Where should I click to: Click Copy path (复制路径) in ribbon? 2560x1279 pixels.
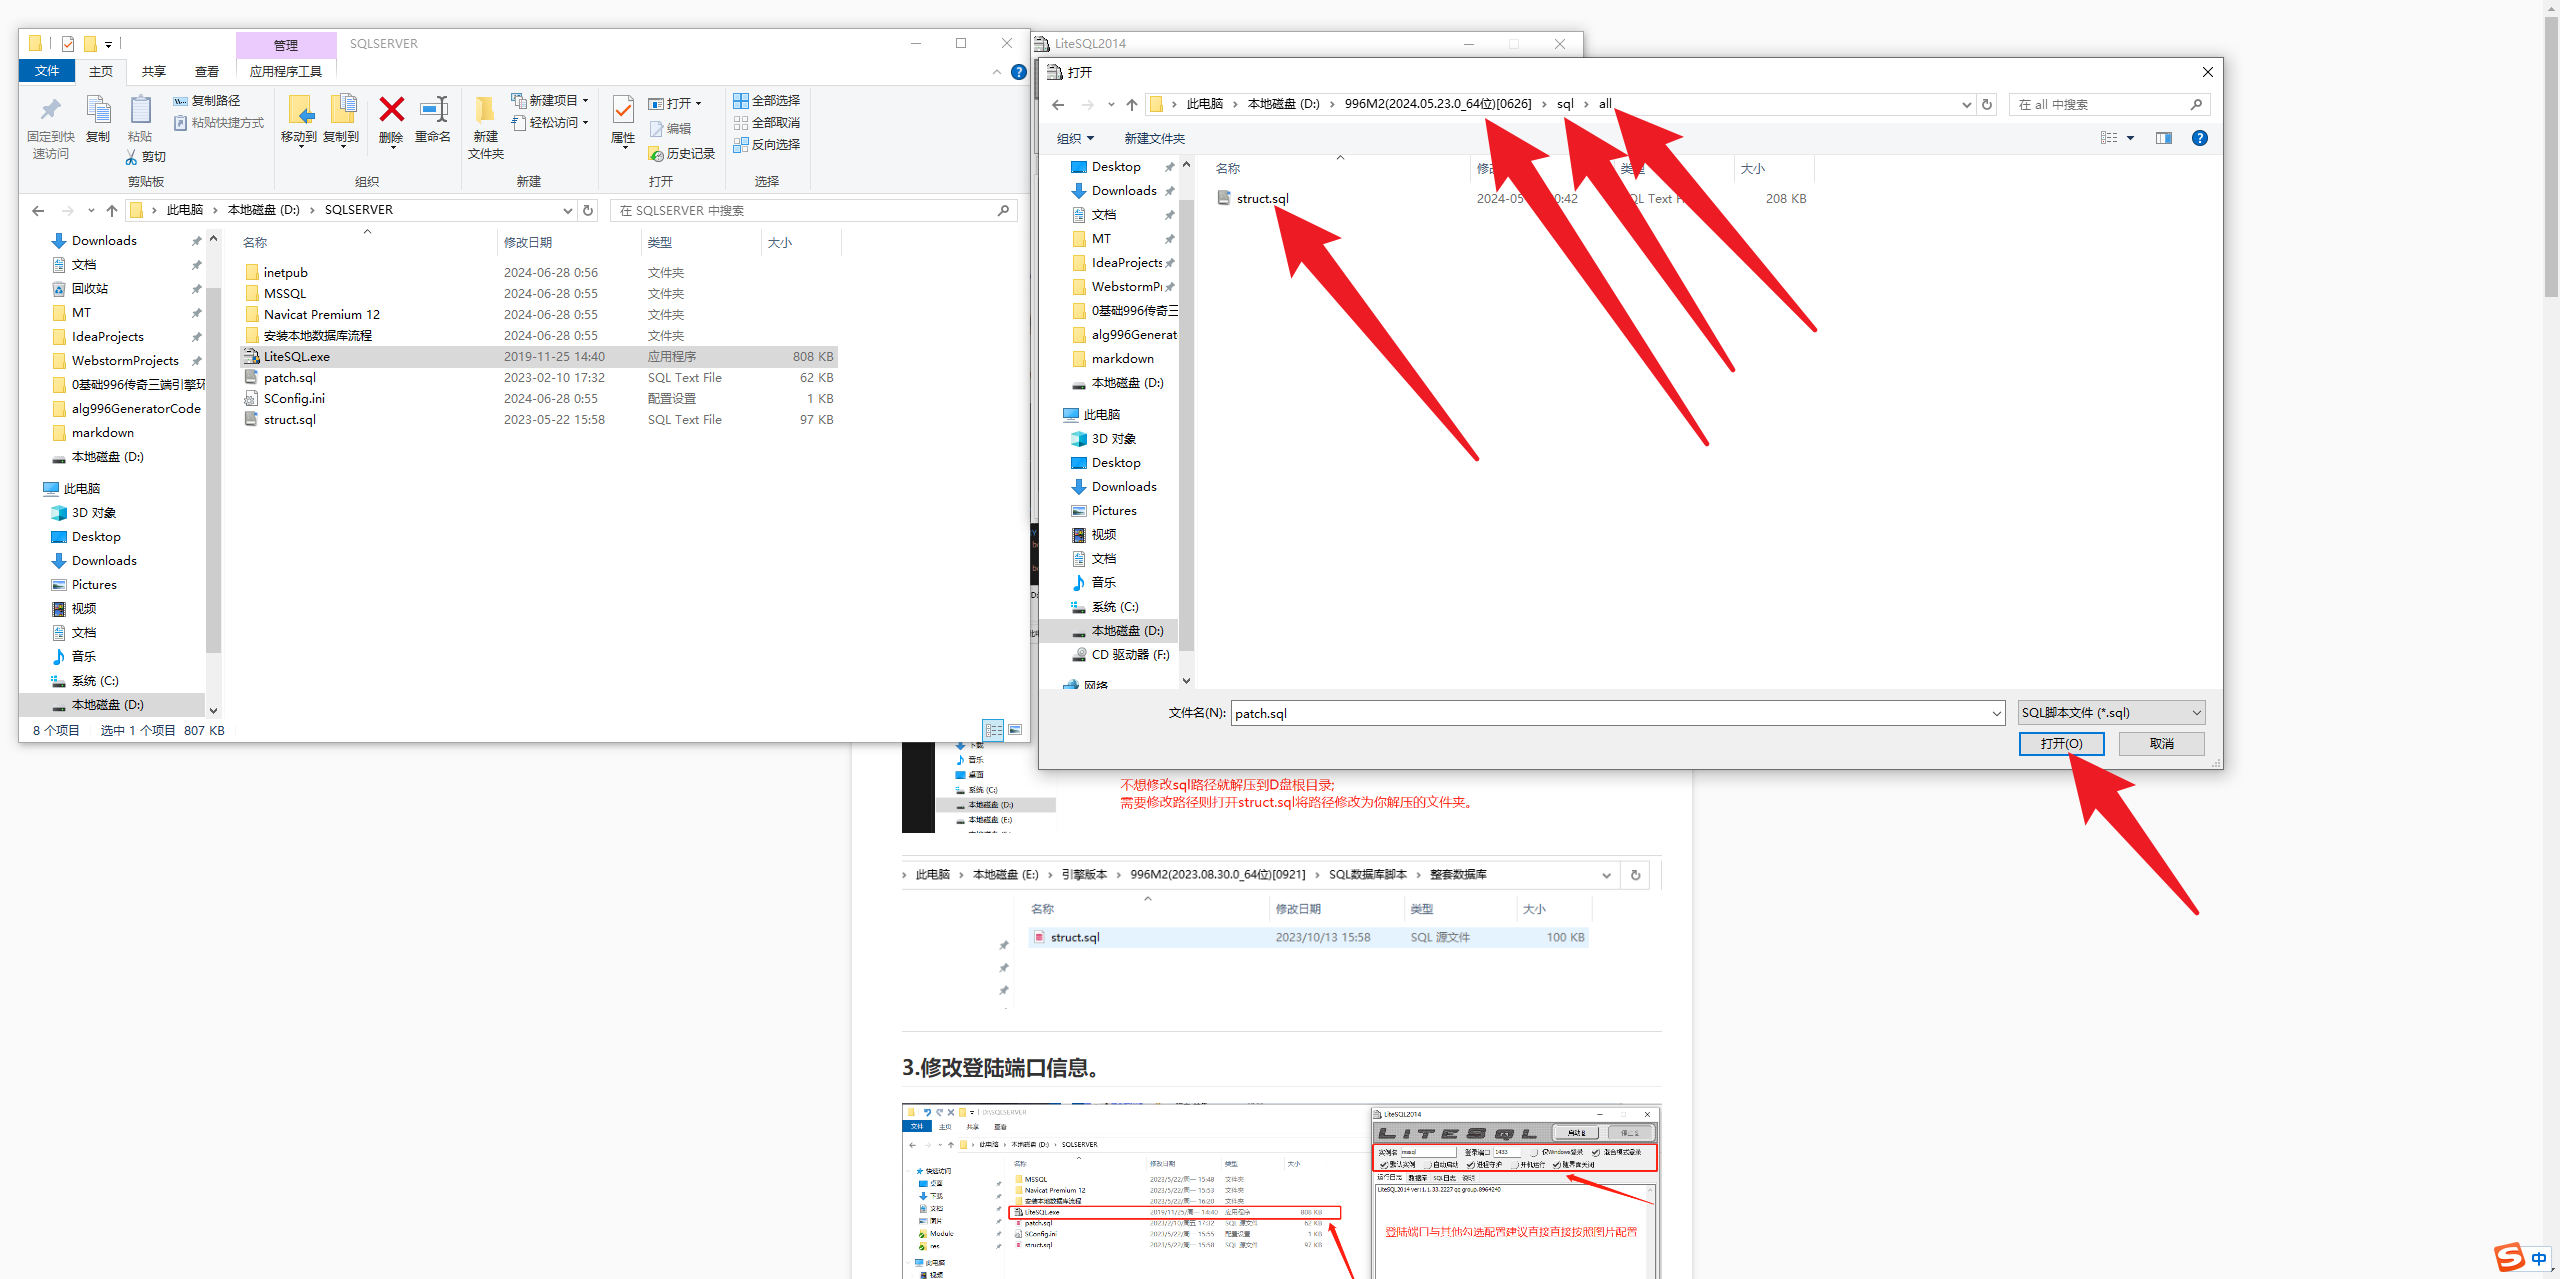206,101
